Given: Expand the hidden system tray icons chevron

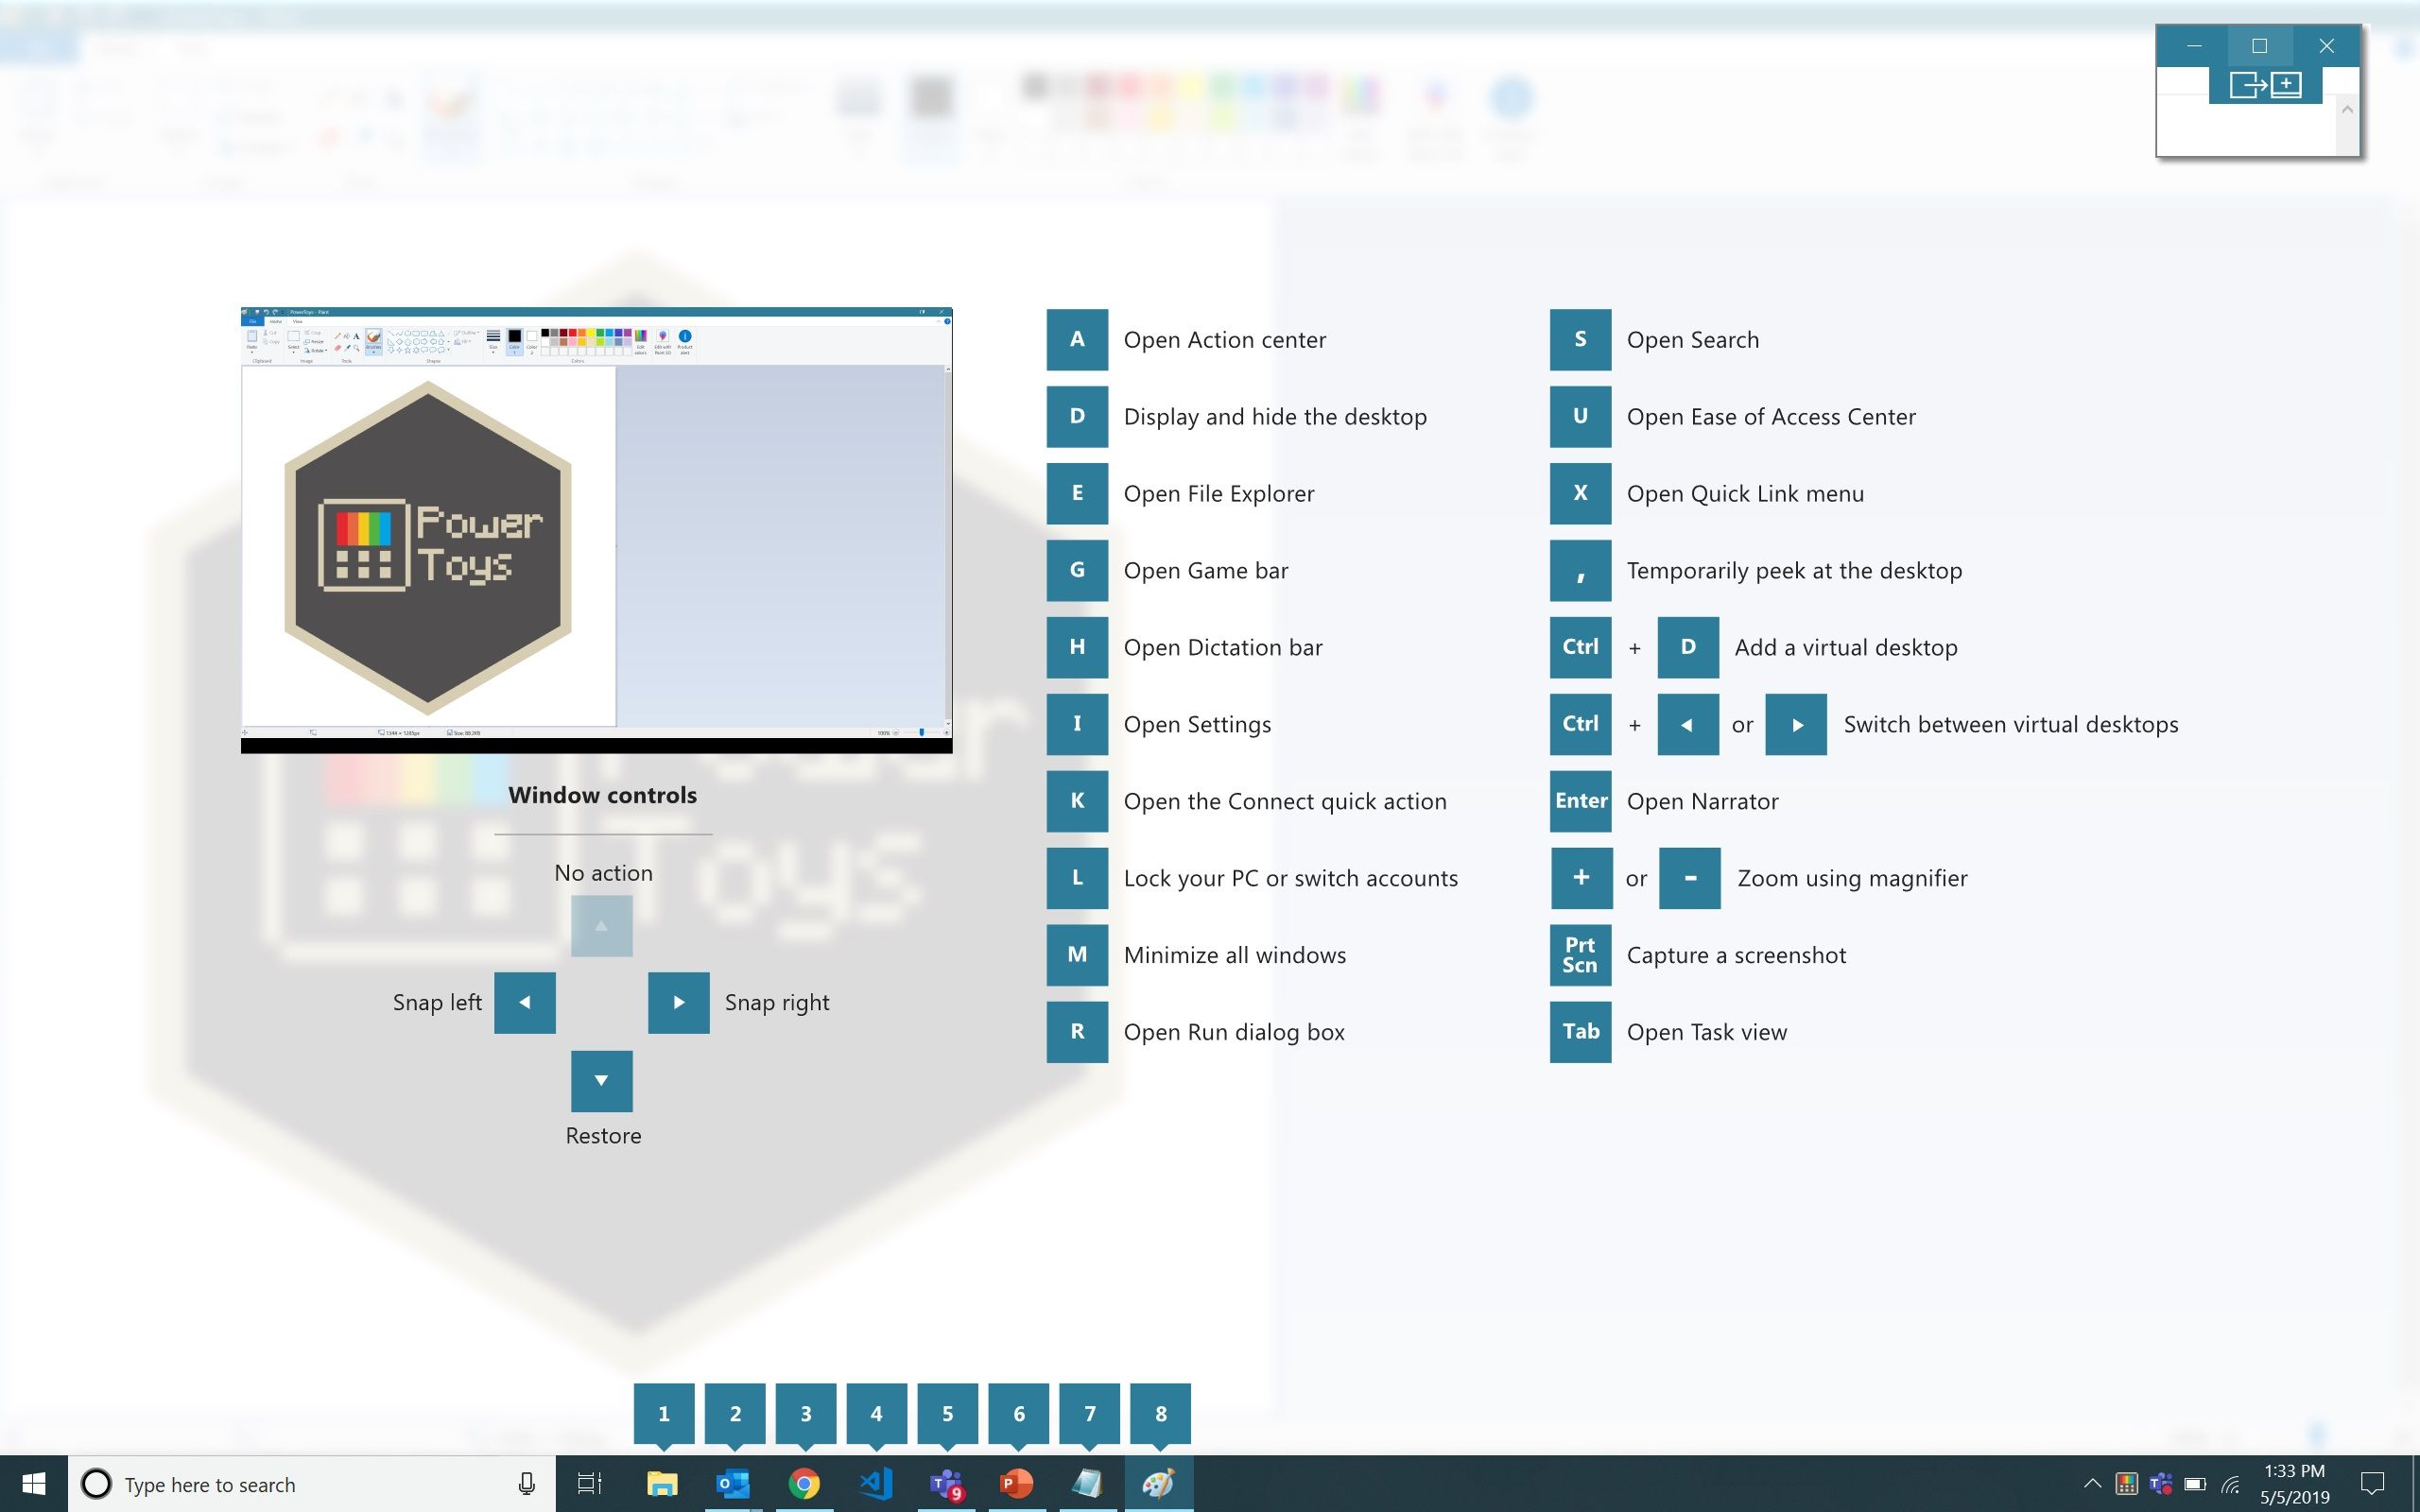Looking at the screenshot, I should tap(2092, 1484).
